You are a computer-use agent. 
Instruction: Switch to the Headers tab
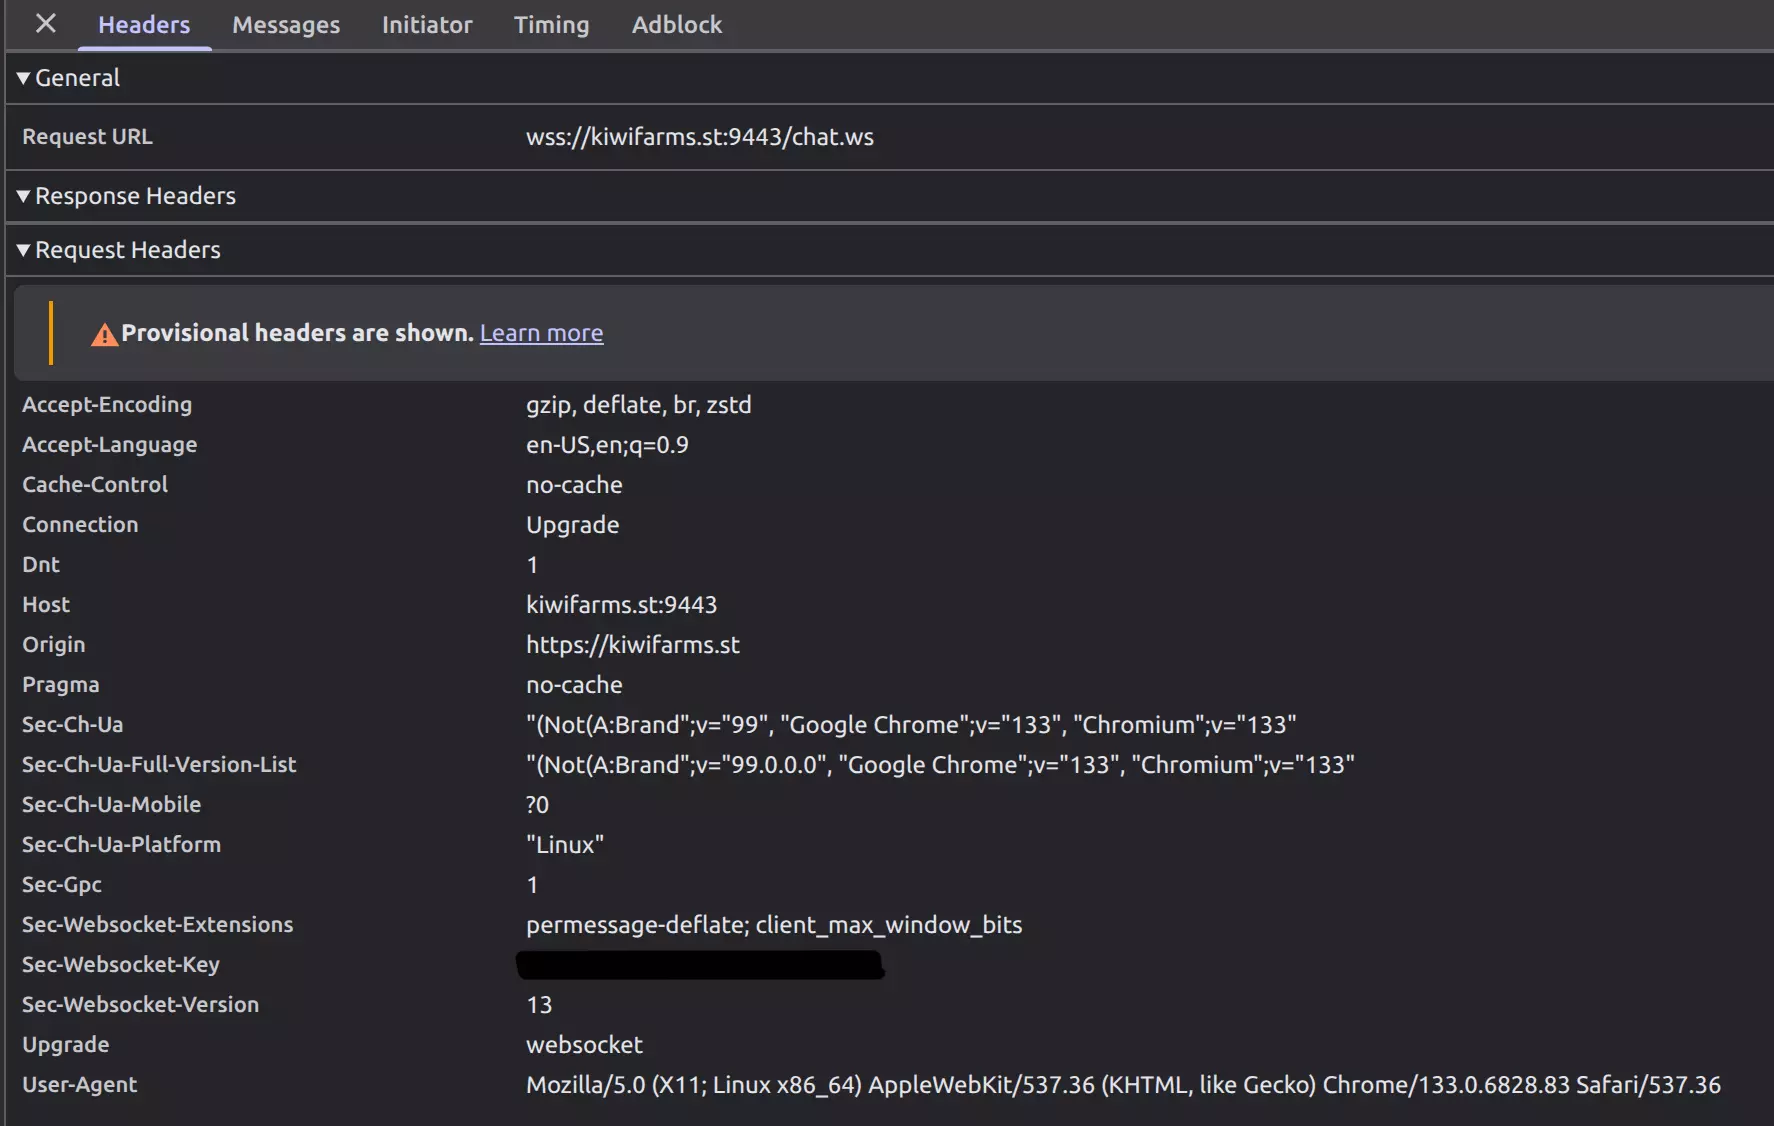(144, 25)
